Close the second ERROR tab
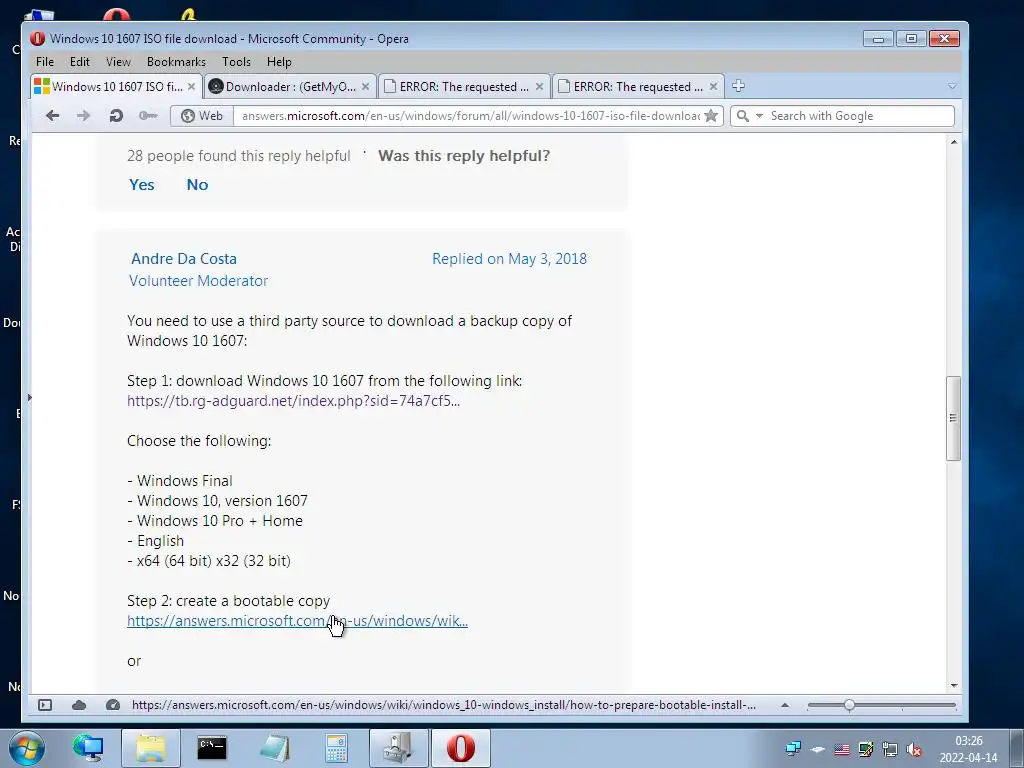This screenshot has height=768, width=1024. pyautogui.click(x=713, y=86)
